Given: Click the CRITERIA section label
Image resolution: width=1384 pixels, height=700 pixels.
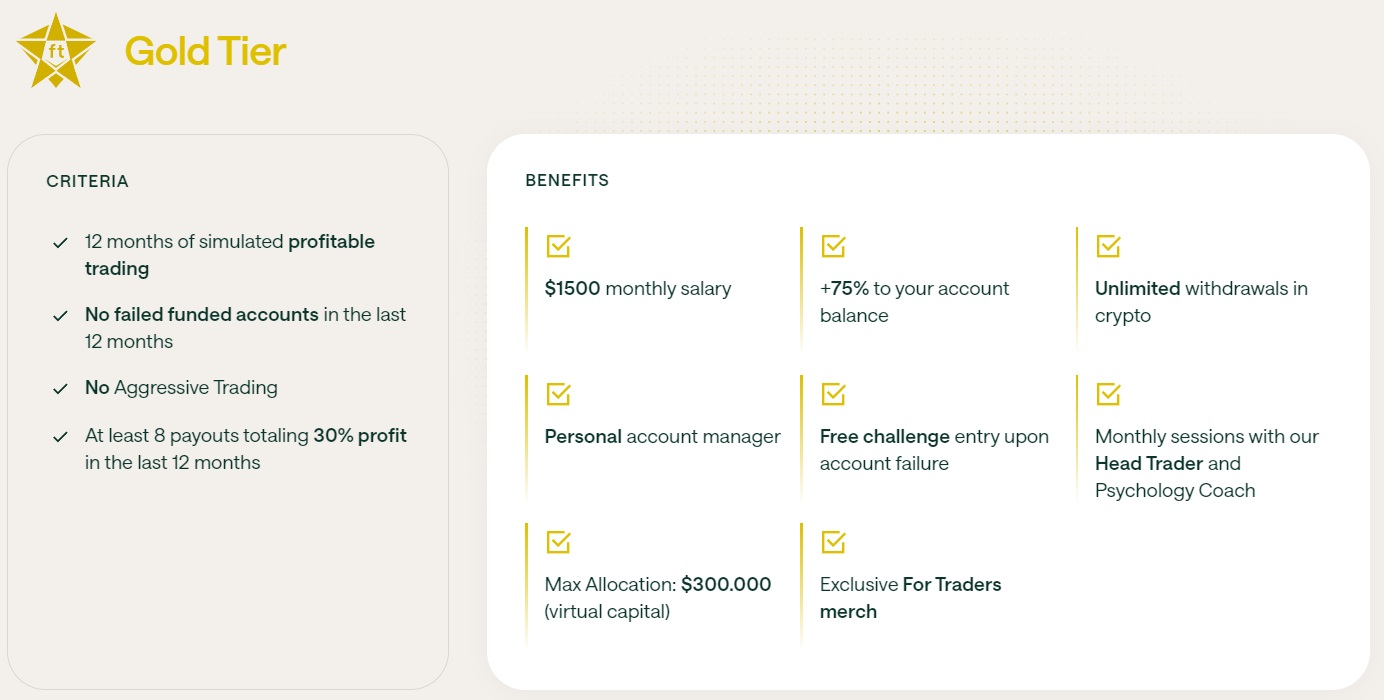Looking at the screenshot, I should point(87,181).
